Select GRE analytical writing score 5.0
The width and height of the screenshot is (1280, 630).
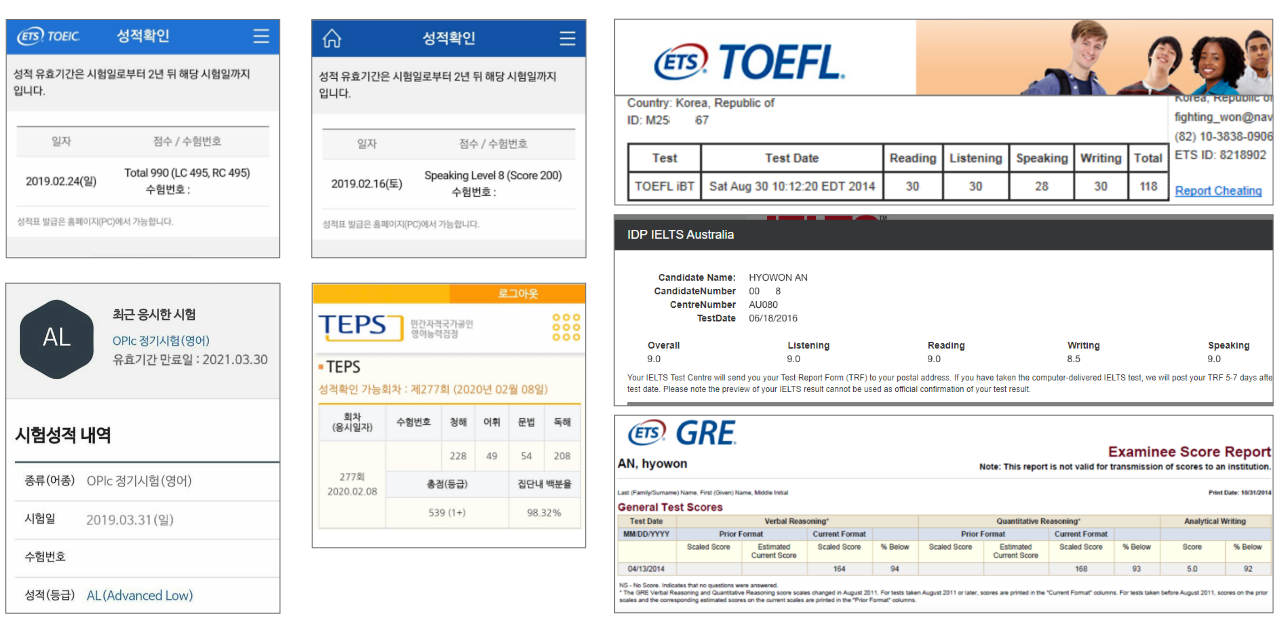coord(1192,568)
